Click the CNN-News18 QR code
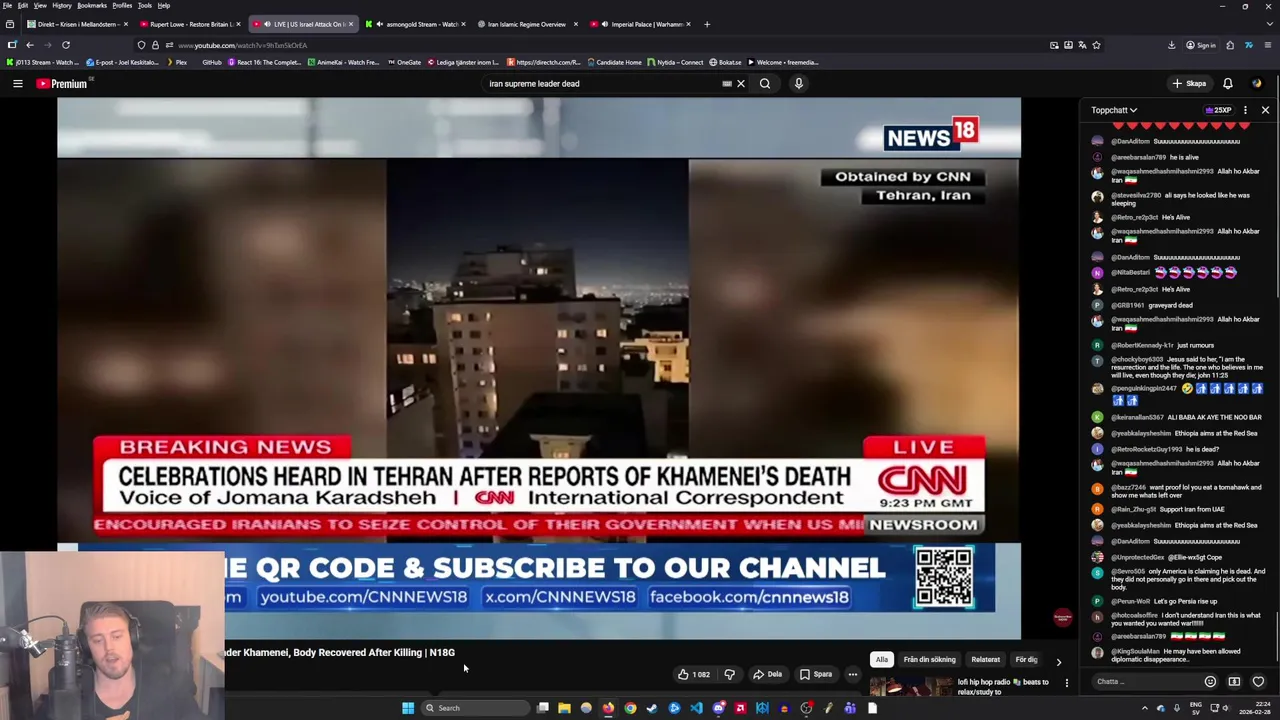 (944, 577)
